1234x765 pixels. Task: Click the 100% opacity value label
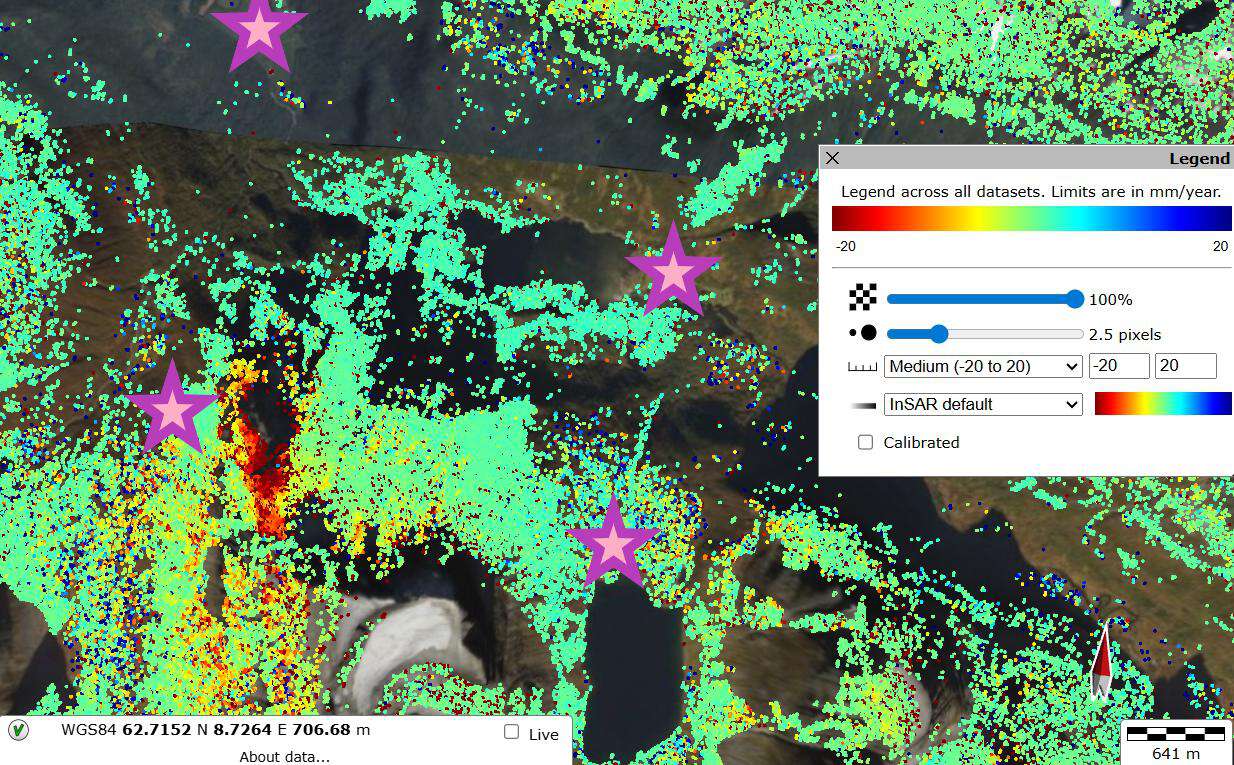(x=1110, y=299)
